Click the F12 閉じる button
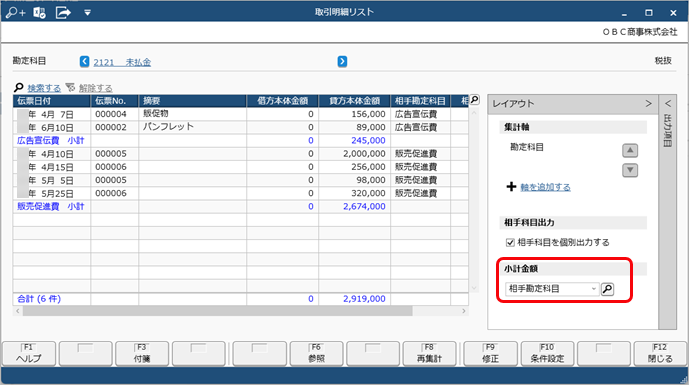The width and height of the screenshot is (689, 385). 660,353
